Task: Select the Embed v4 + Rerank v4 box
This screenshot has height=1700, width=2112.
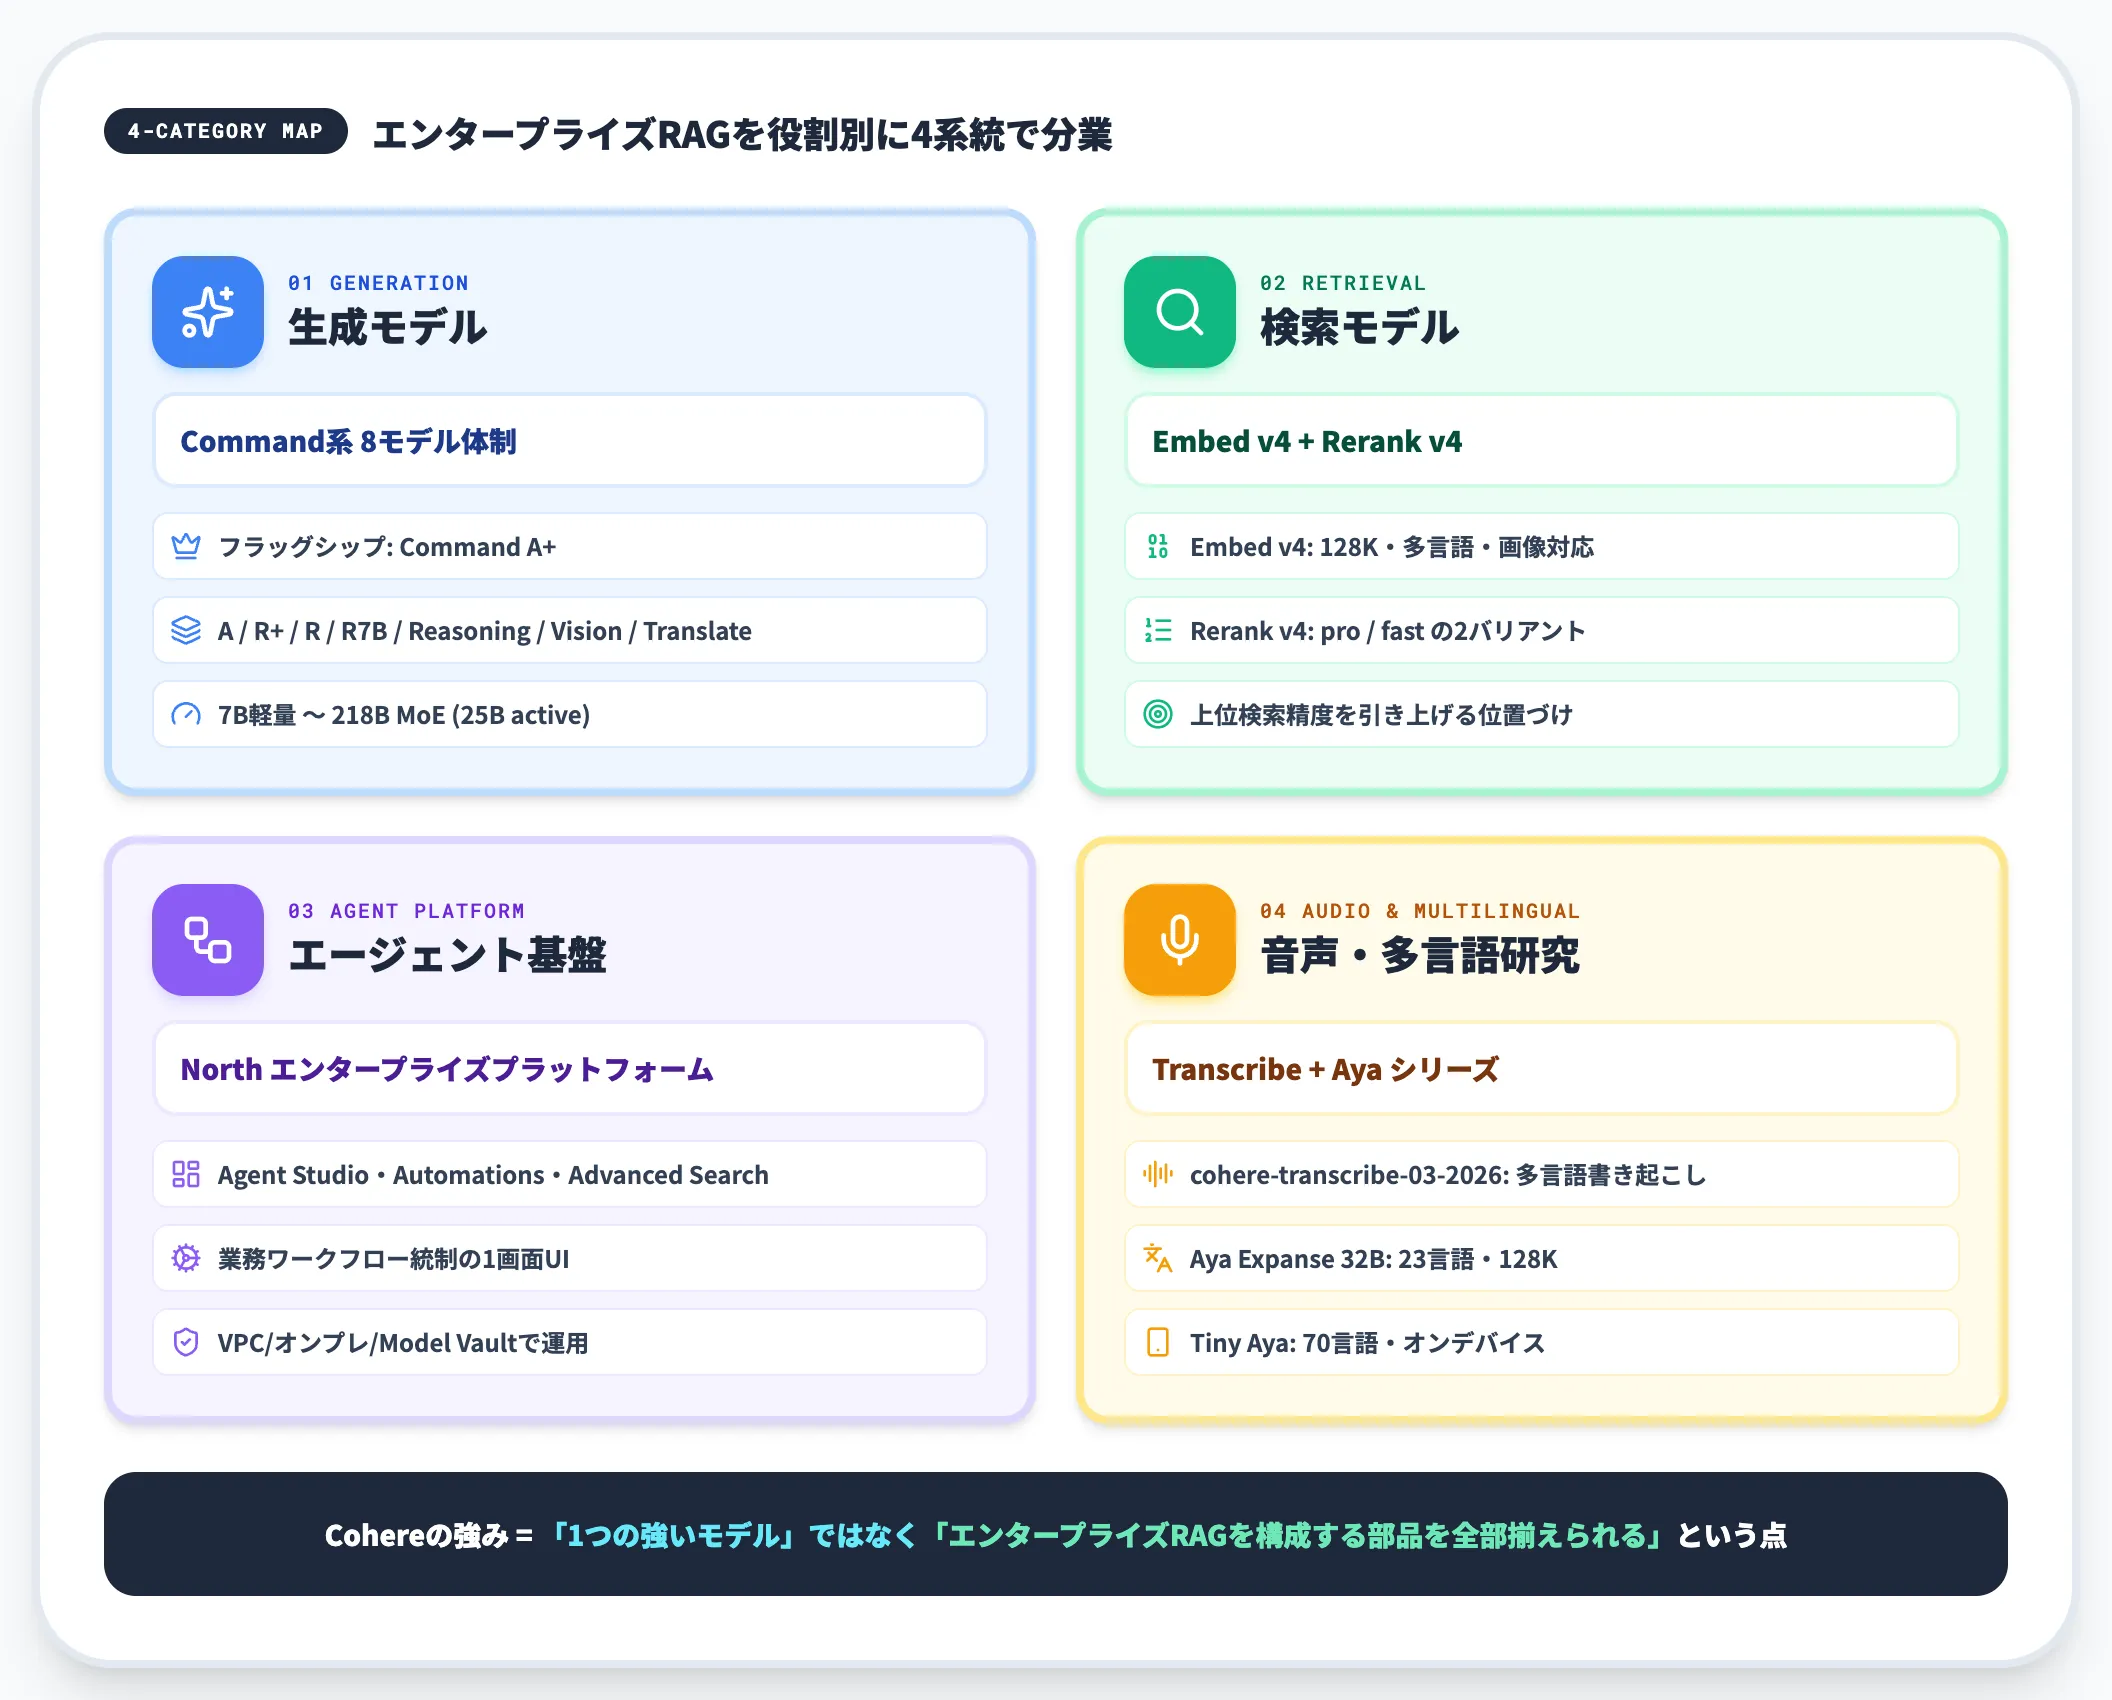Action: click(x=1542, y=441)
